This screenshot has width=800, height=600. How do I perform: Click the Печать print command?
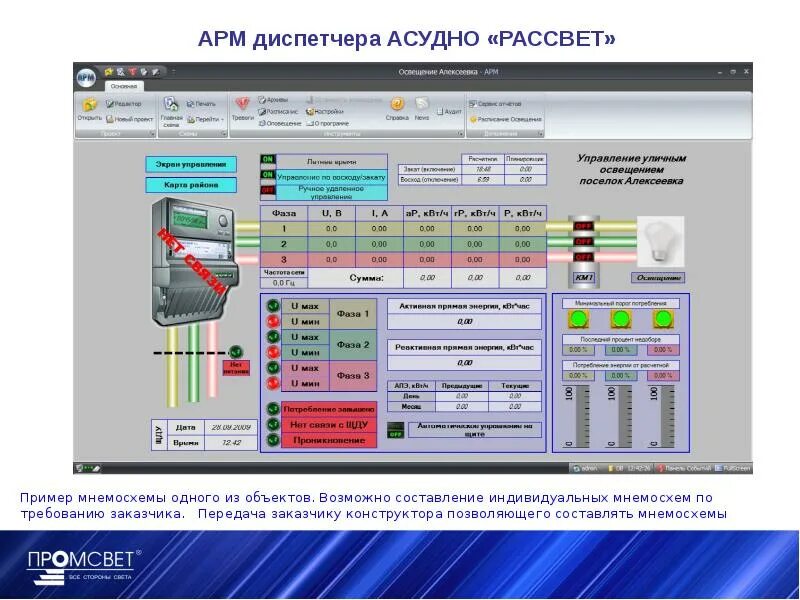(x=201, y=104)
